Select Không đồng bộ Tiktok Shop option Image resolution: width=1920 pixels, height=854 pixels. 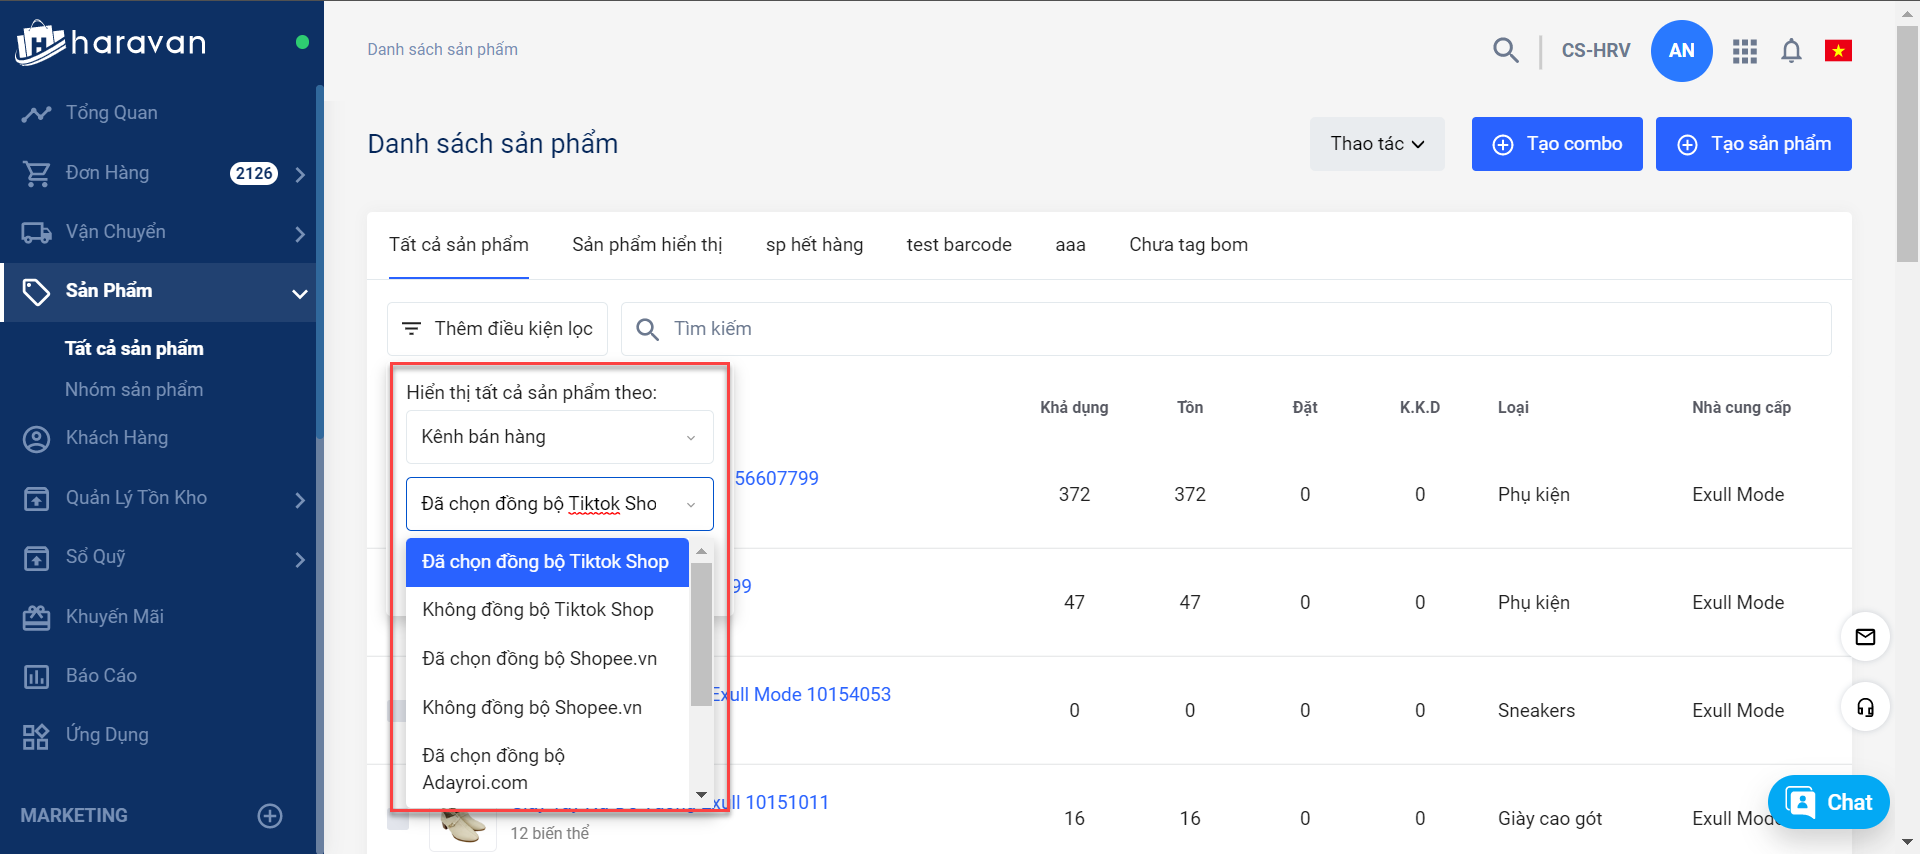(538, 610)
